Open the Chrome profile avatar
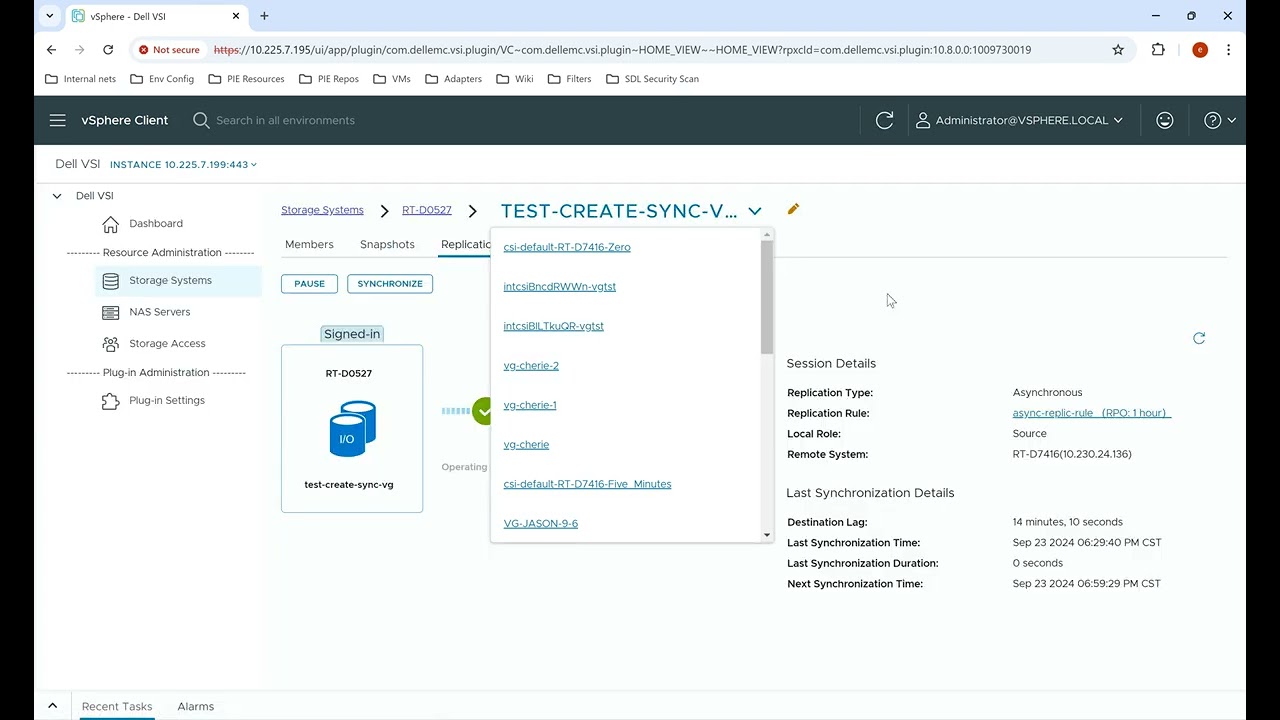The height and width of the screenshot is (720, 1280). 1200,50
